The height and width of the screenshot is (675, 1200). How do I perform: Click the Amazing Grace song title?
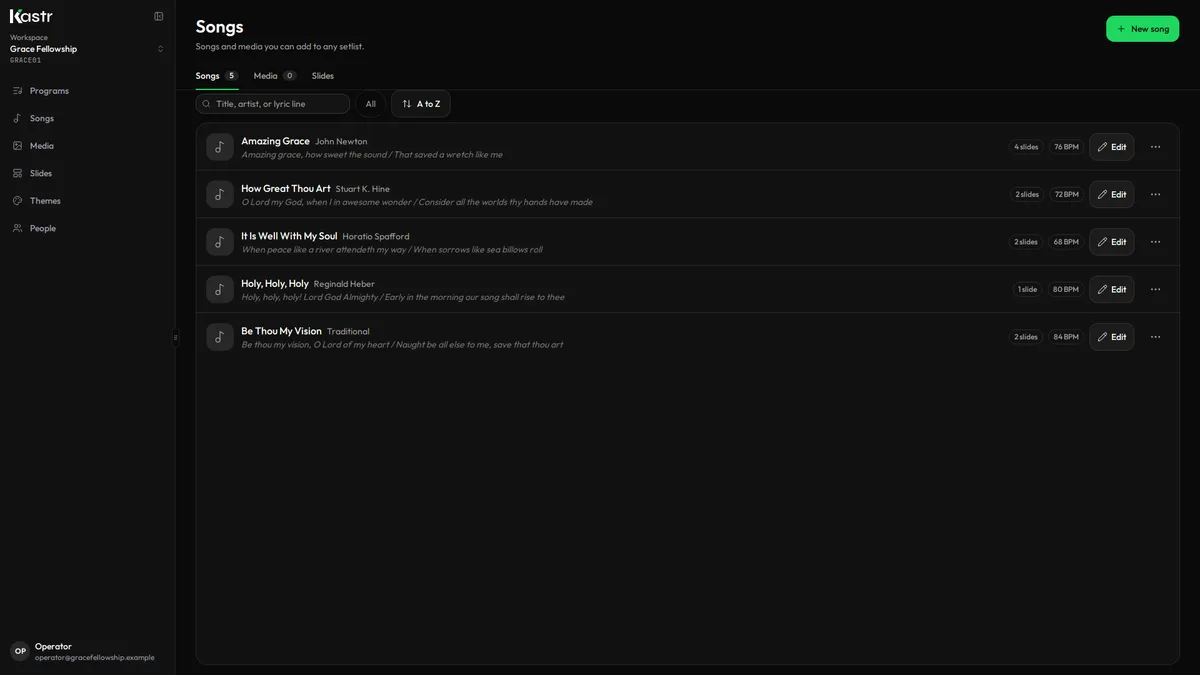click(x=275, y=141)
